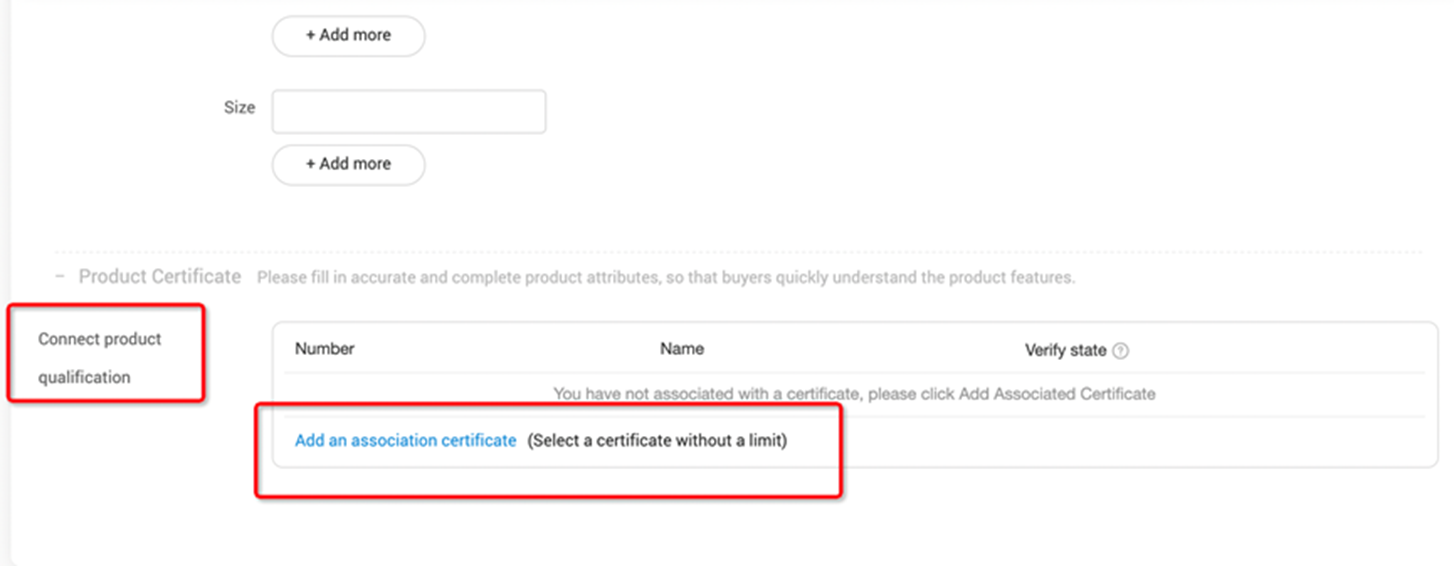Screen dimensions: 1454x566
Task: Click the Size field label
Action: 239,107
